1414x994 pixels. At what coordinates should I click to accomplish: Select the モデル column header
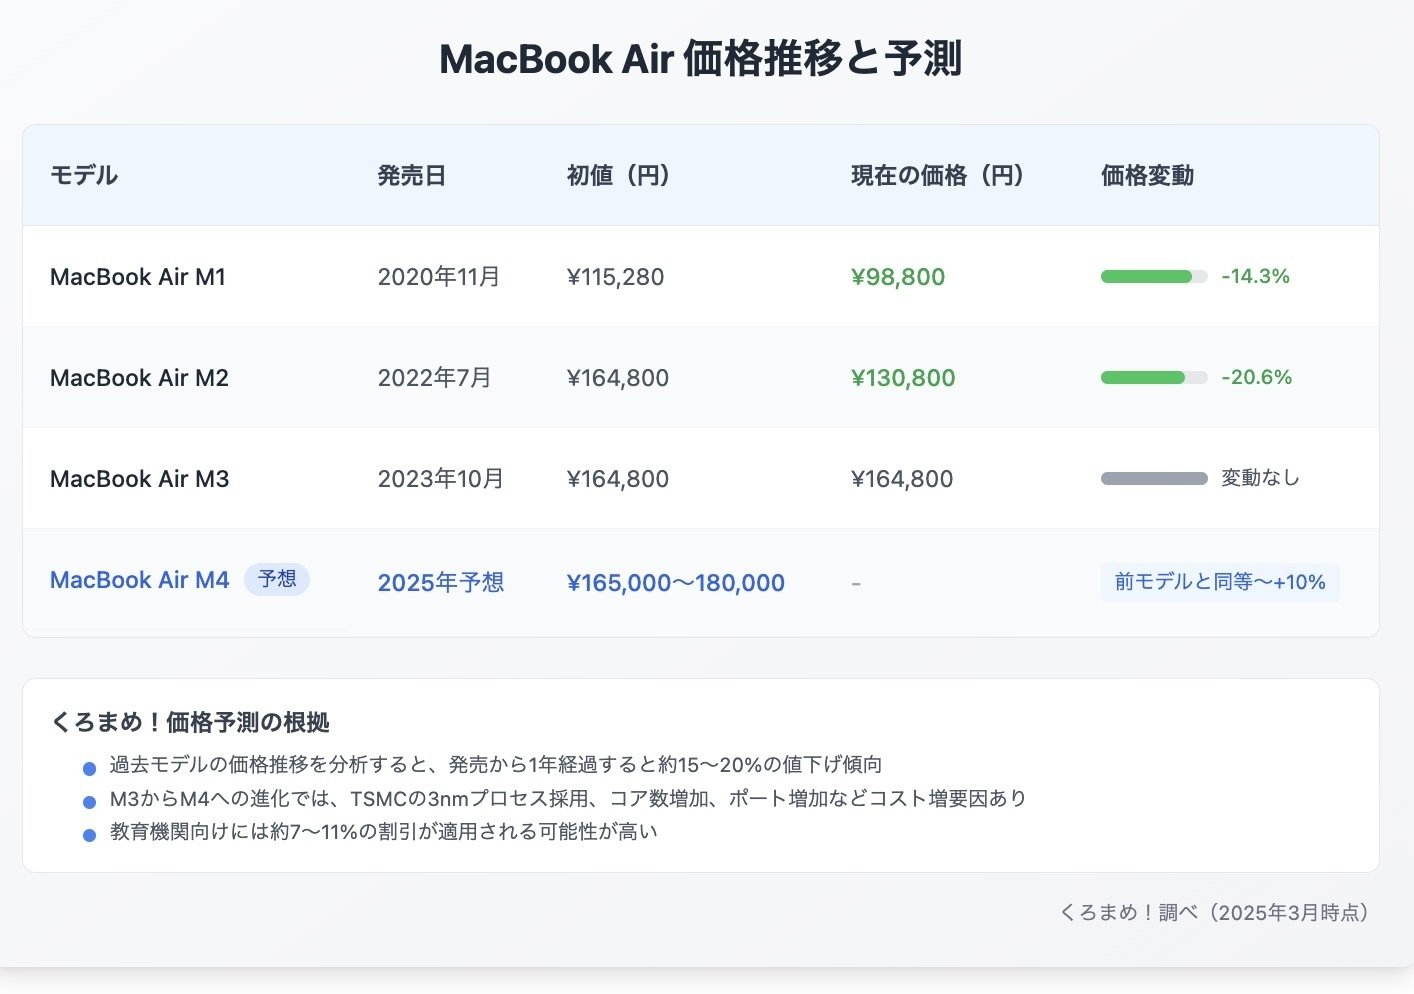click(83, 175)
